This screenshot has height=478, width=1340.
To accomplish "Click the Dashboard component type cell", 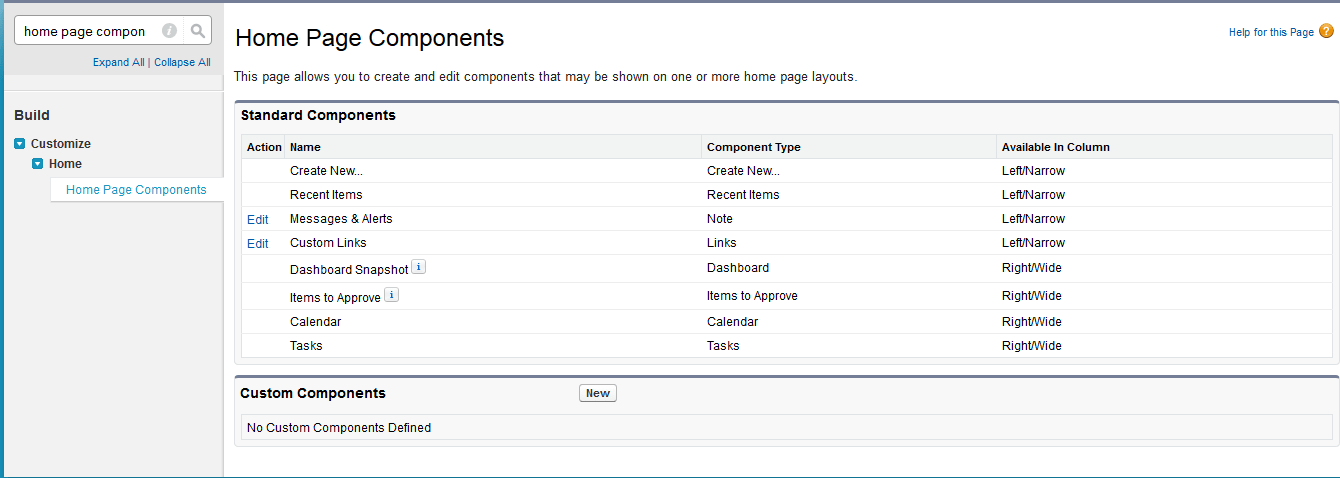I will click(x=738, y=268).
